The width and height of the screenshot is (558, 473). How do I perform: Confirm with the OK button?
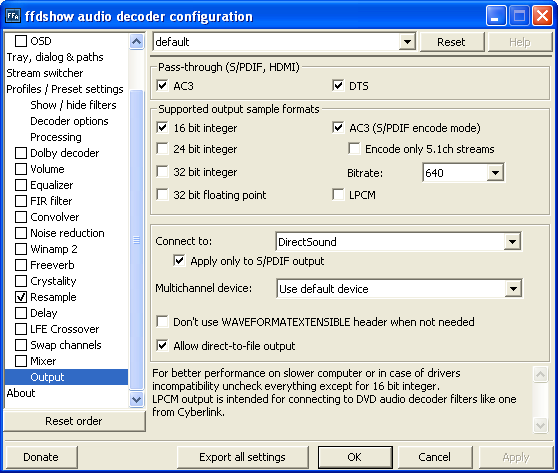coord(355,457)
